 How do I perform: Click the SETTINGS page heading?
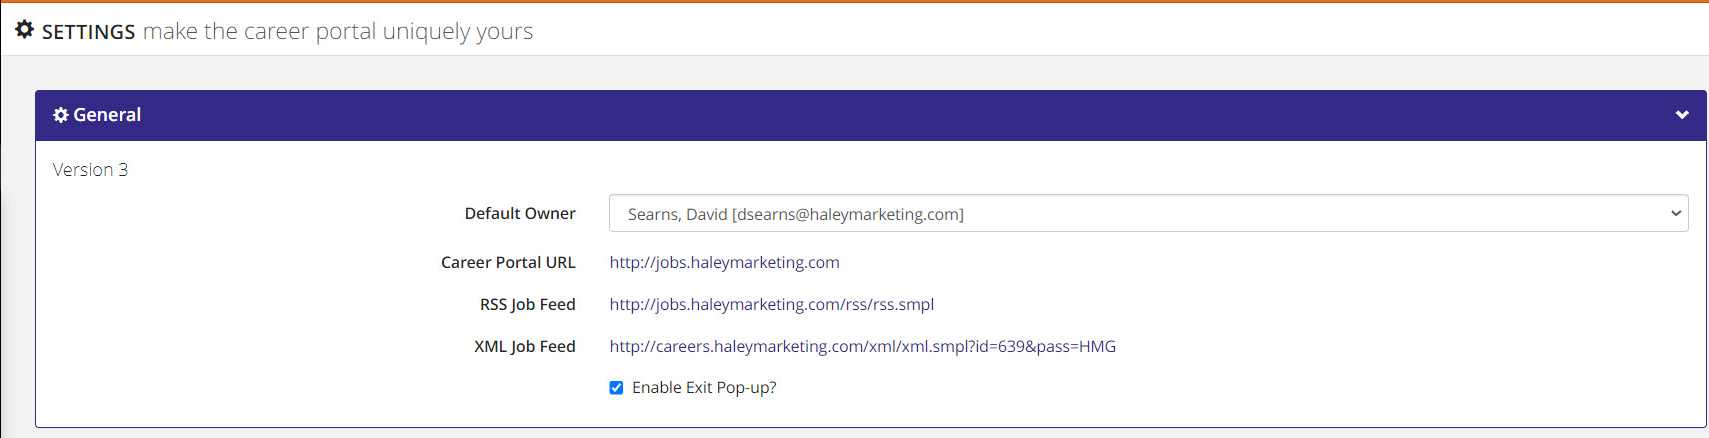88,32
